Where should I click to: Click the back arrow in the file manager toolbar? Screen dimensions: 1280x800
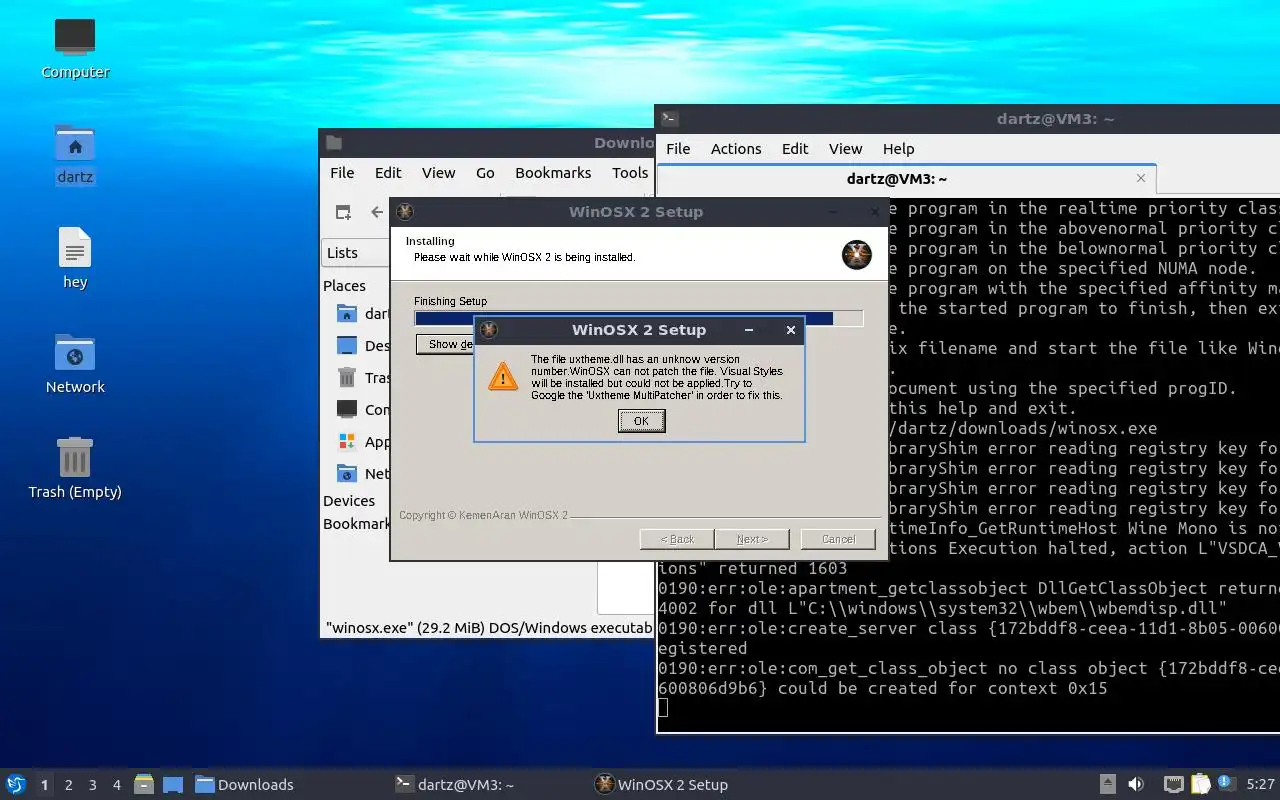pos(377,212)
